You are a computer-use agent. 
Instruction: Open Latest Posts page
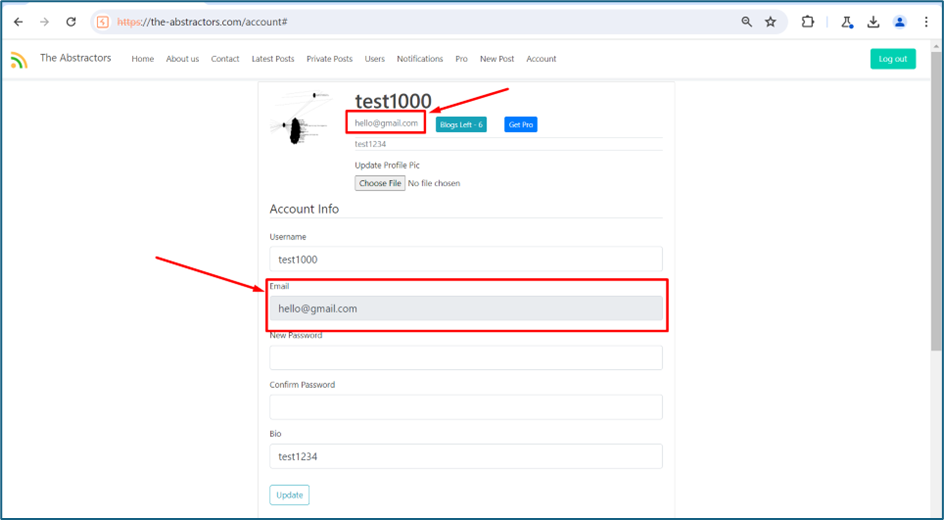273,59
